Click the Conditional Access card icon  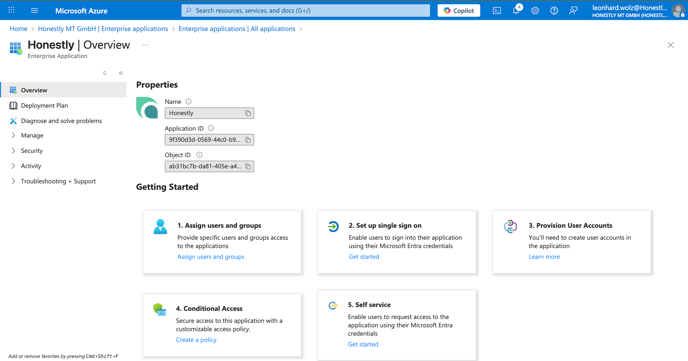coord(160,309)
